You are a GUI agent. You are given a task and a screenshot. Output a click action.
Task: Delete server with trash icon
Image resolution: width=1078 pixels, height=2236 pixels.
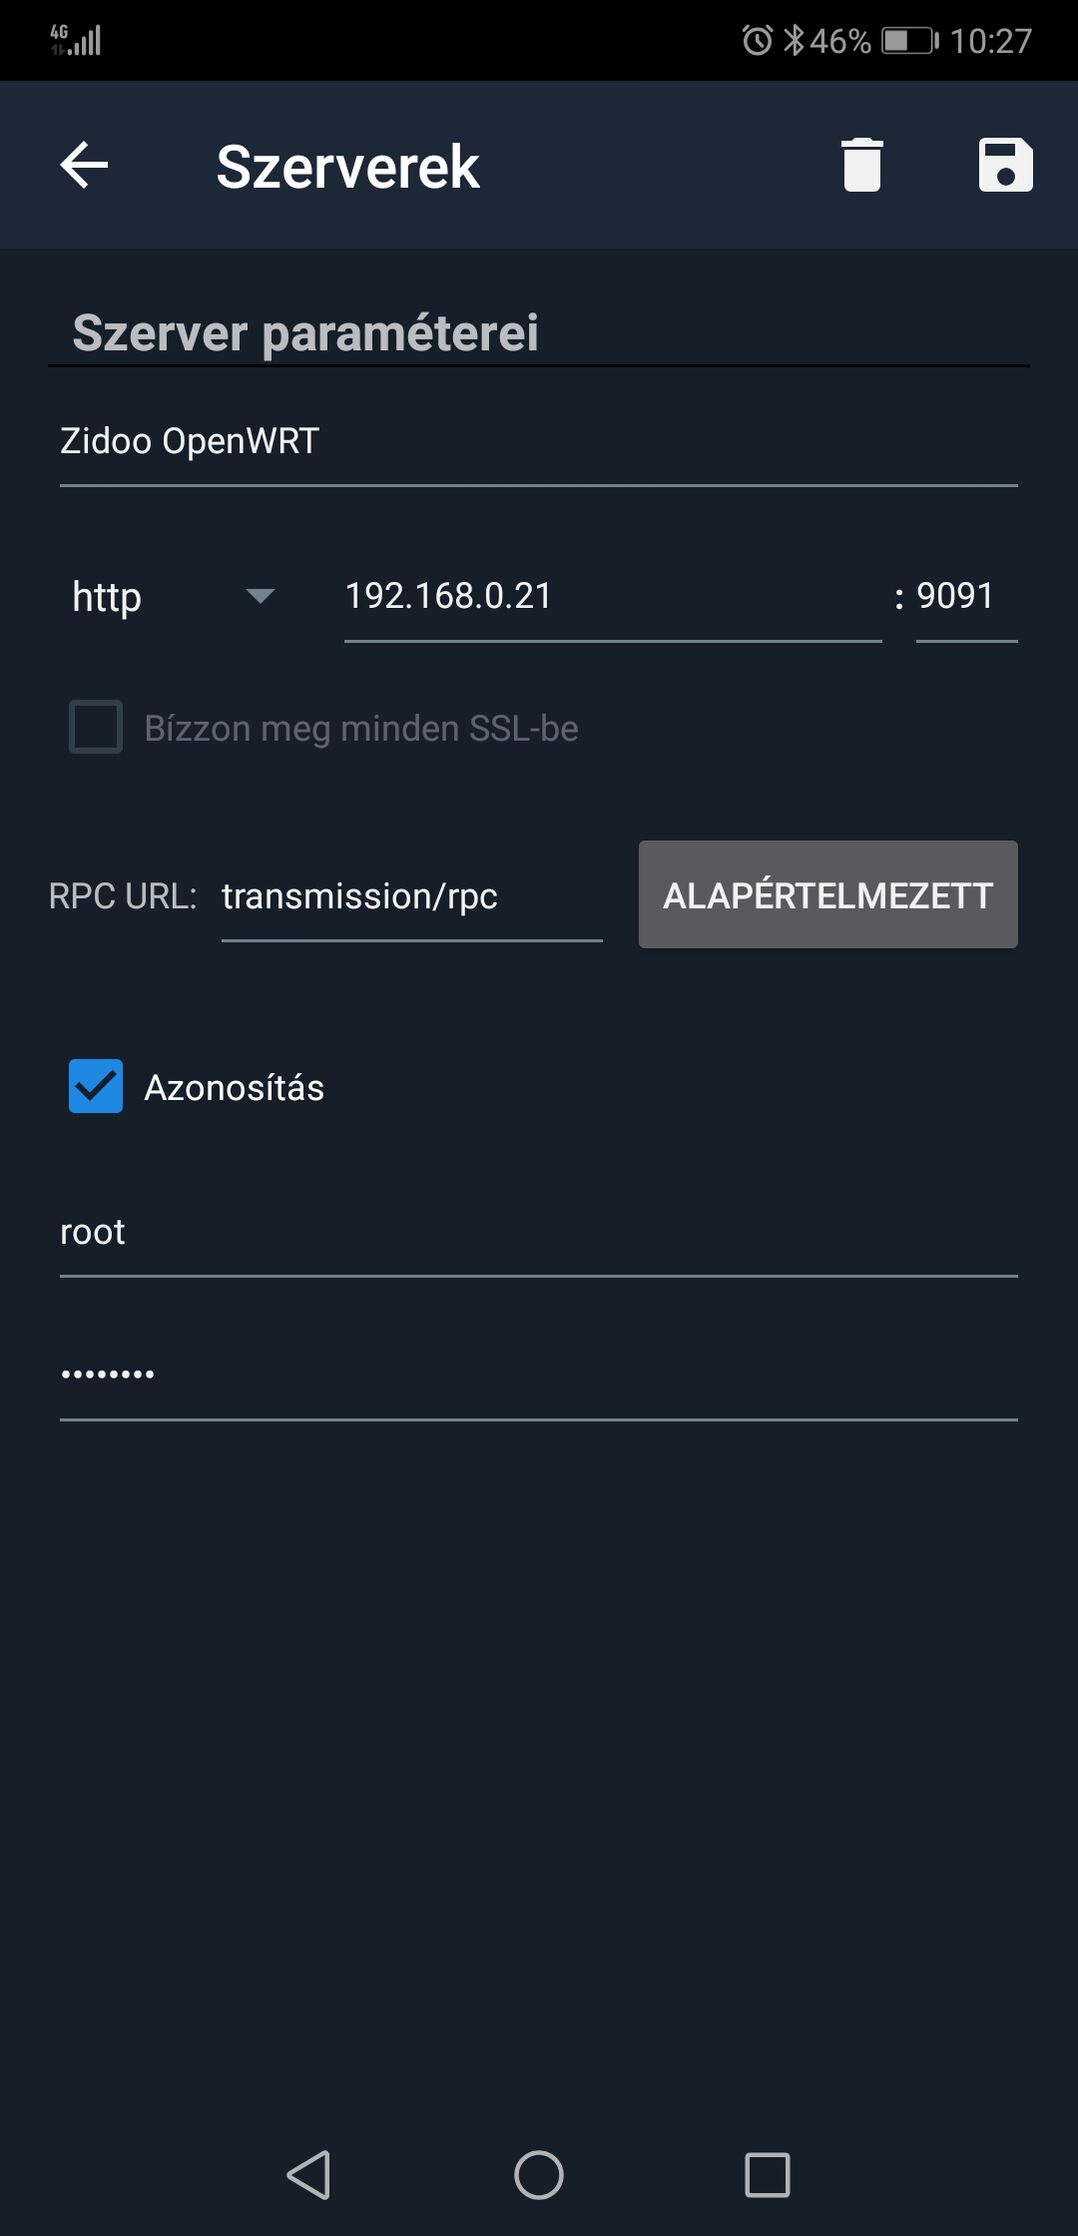pyautogui.click(x=861, y=165)
